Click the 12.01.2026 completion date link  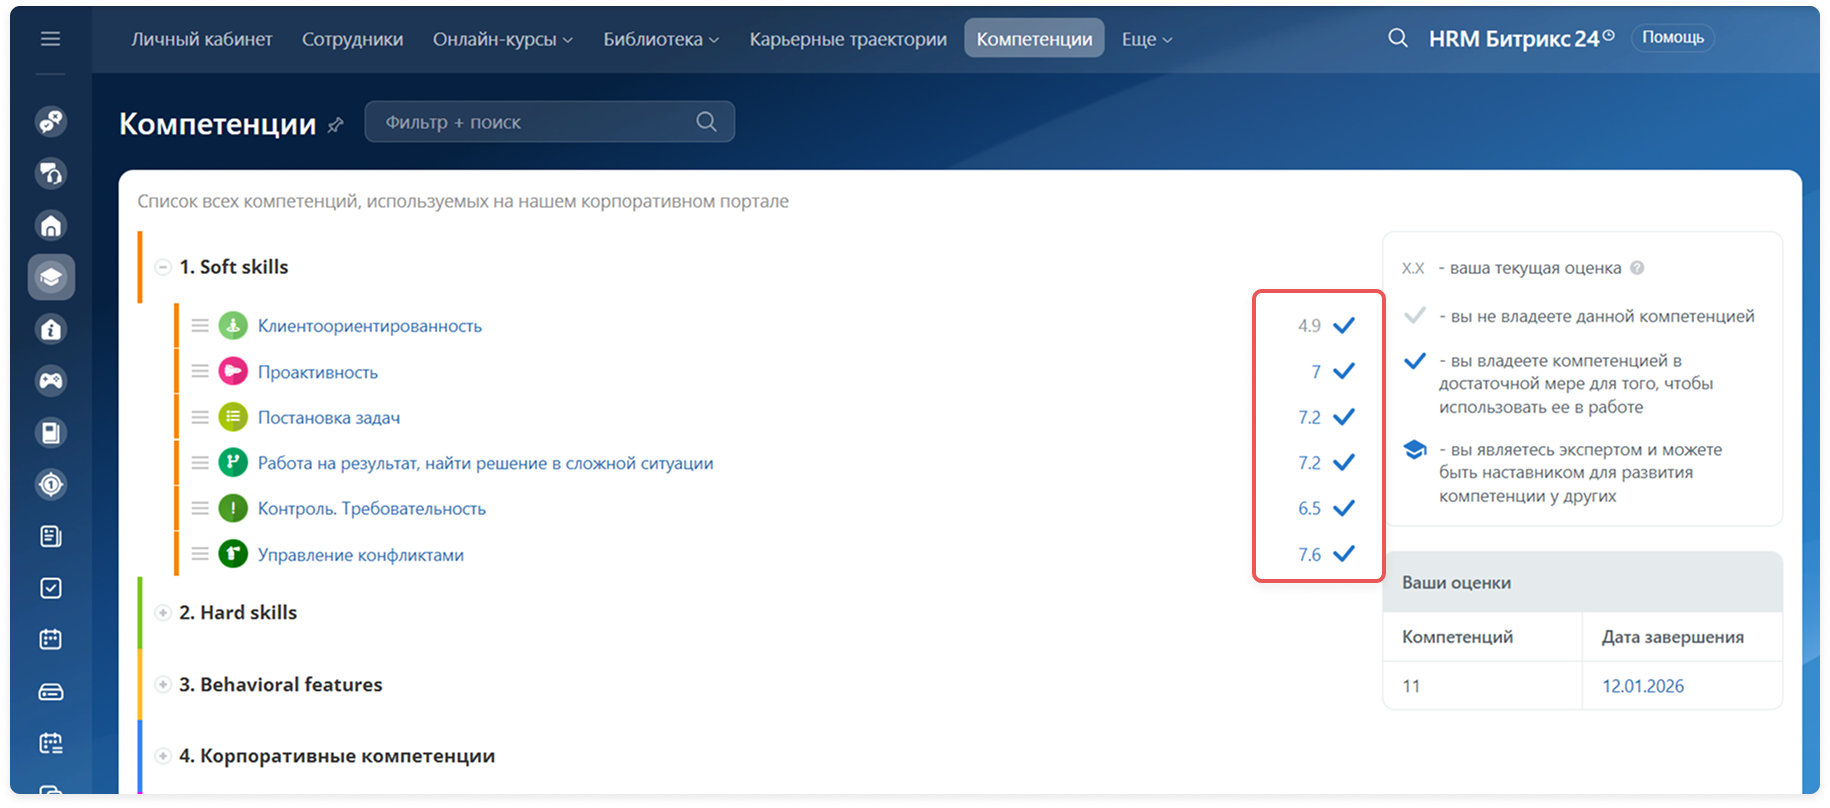(x=1642, y=686)
